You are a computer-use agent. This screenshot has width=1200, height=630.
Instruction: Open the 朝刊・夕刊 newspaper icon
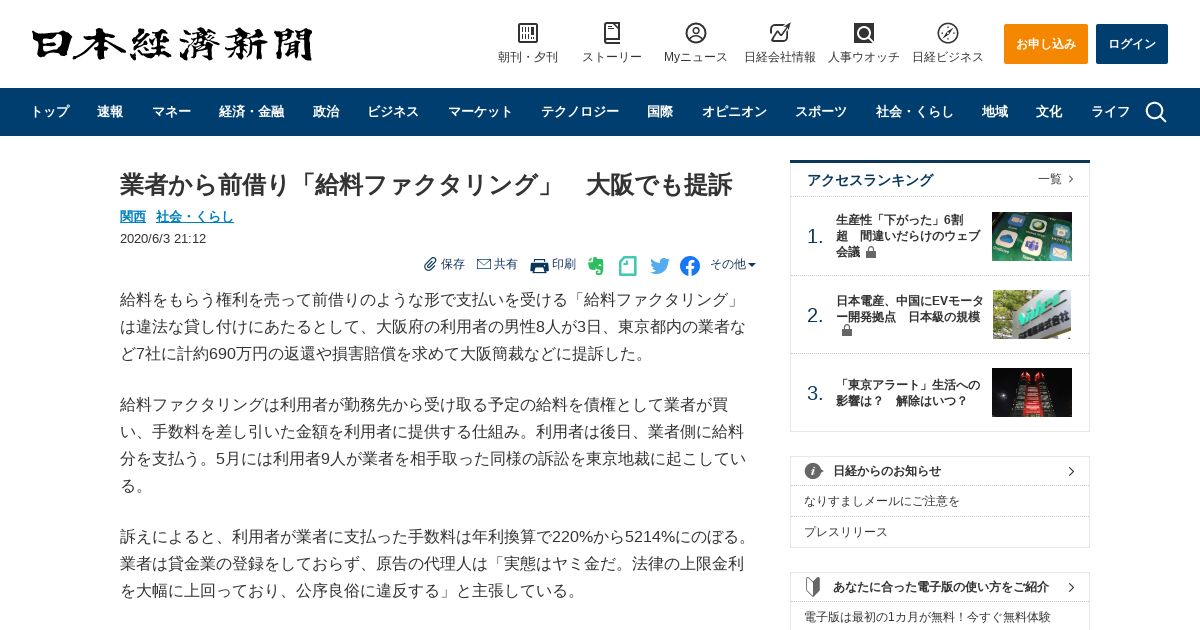(528, 33)
